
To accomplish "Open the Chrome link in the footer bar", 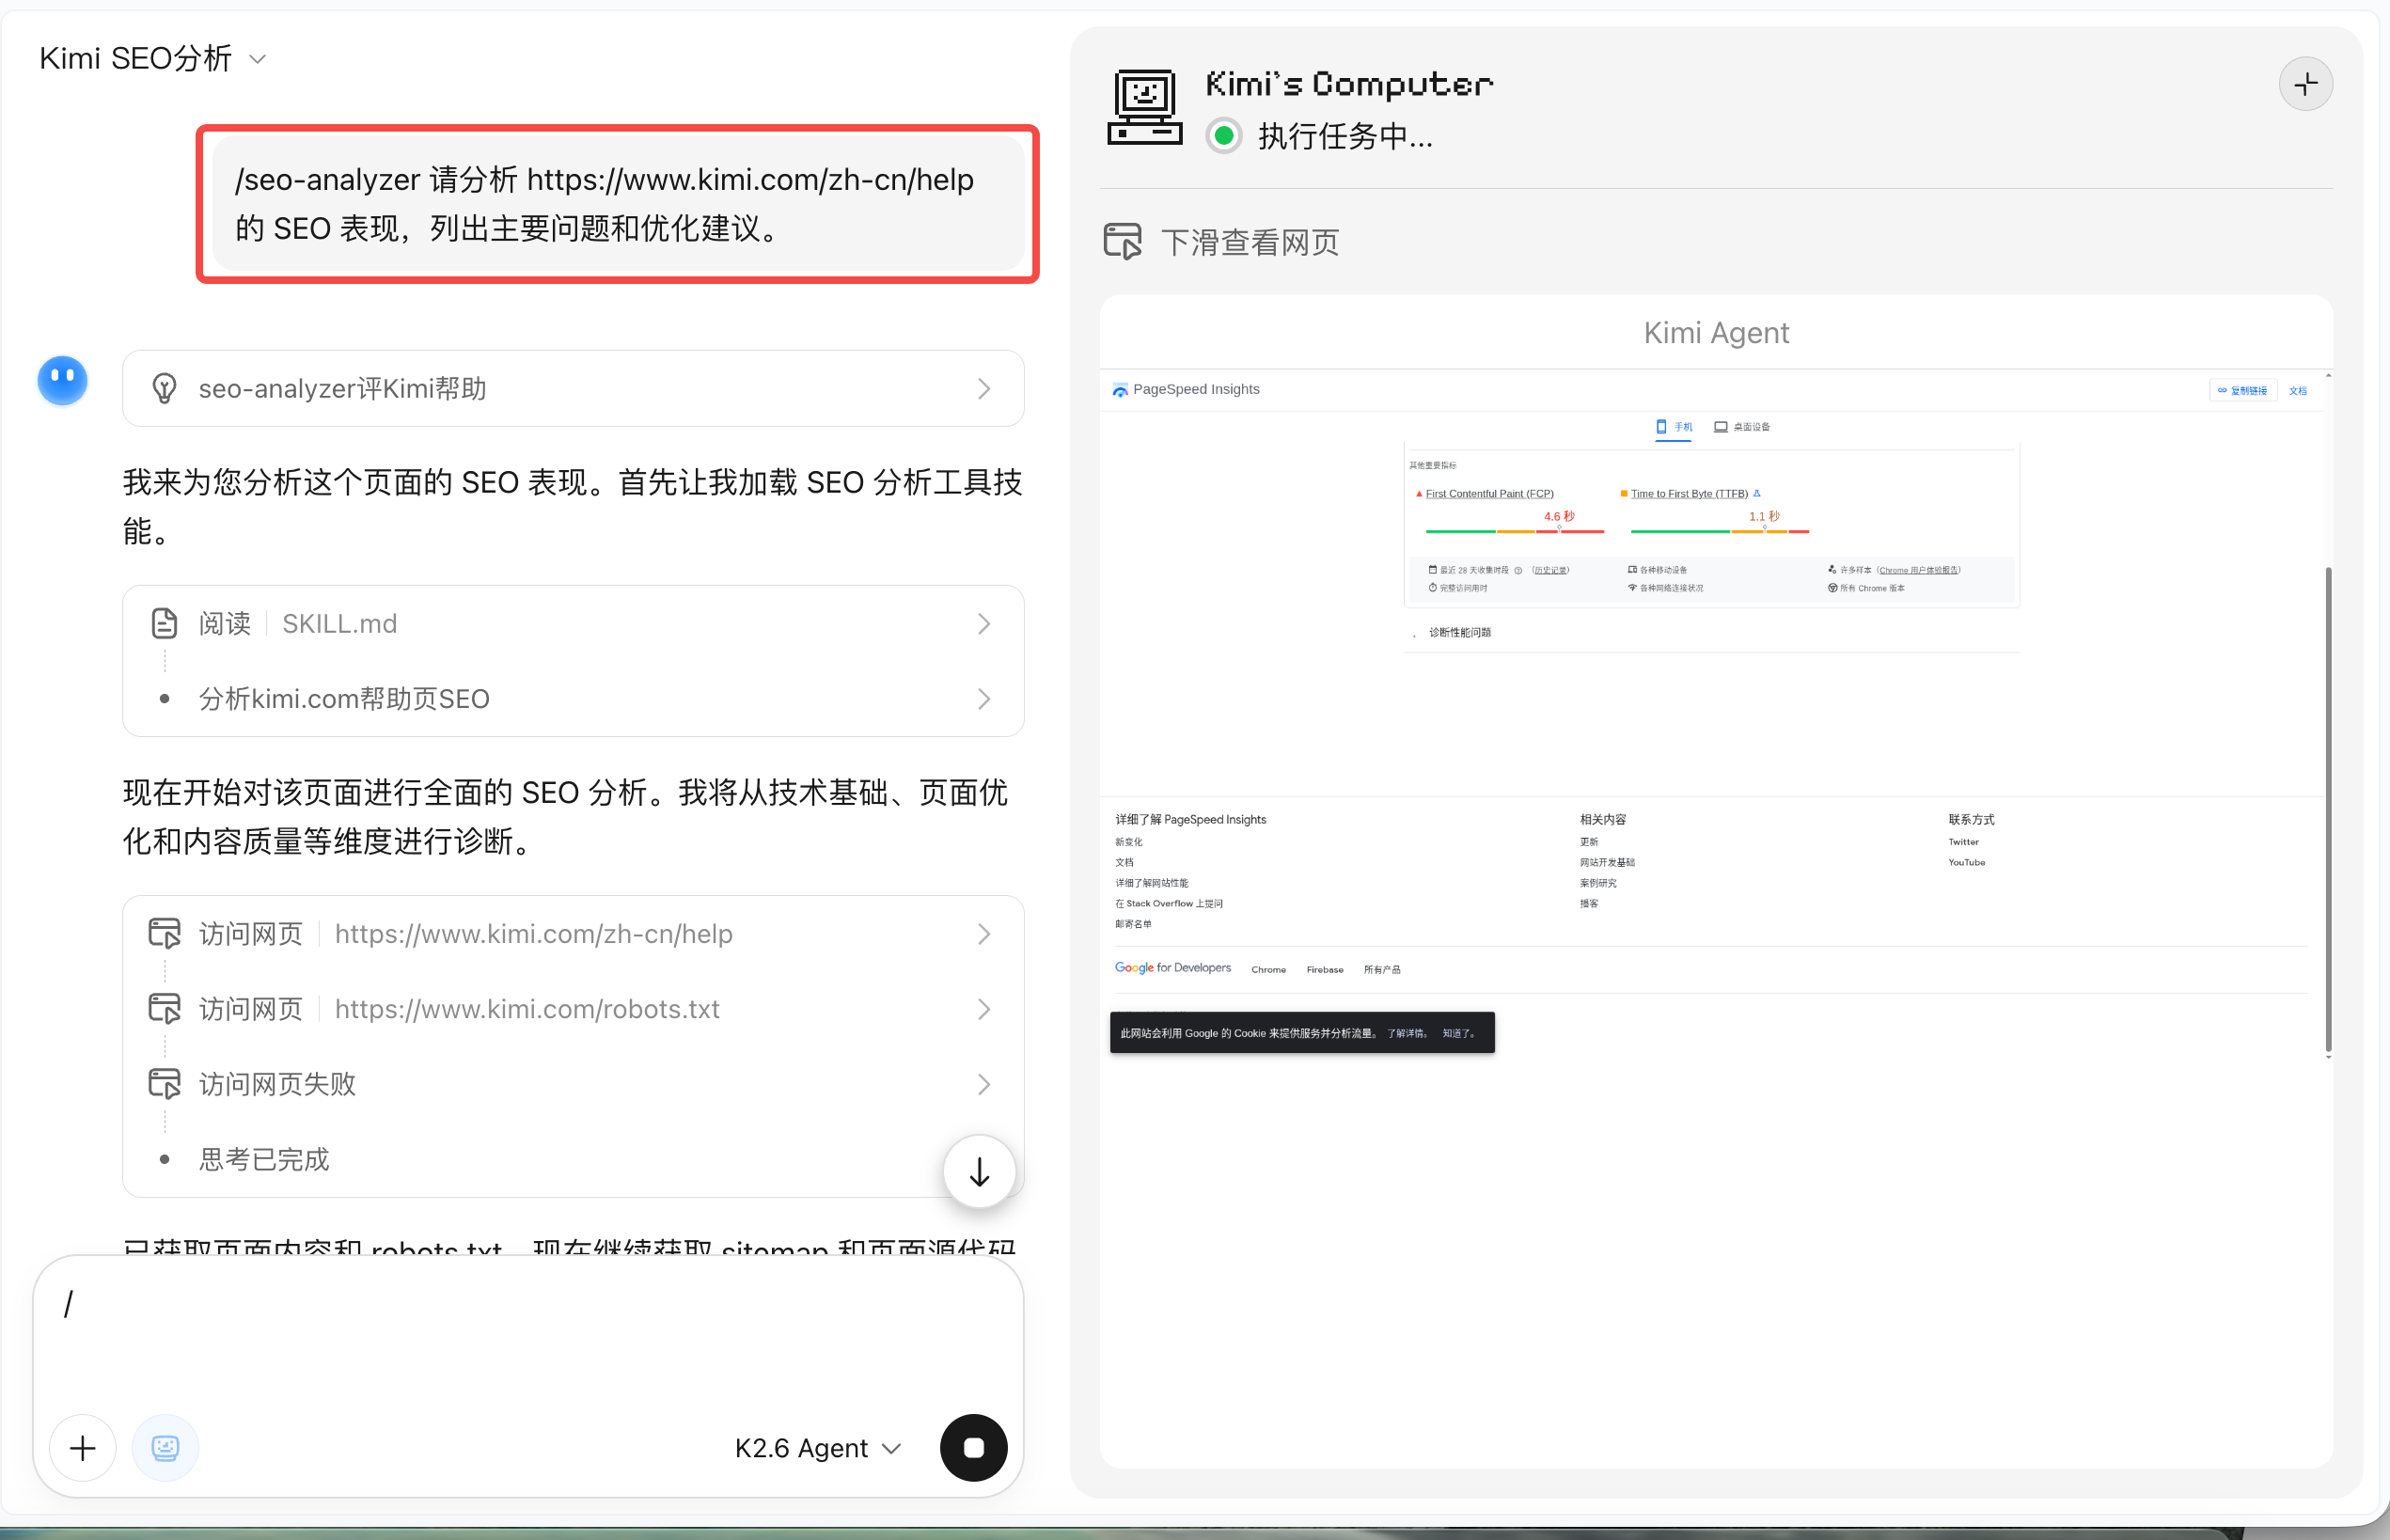I will pyautogui.click(x=1268, y=969).
